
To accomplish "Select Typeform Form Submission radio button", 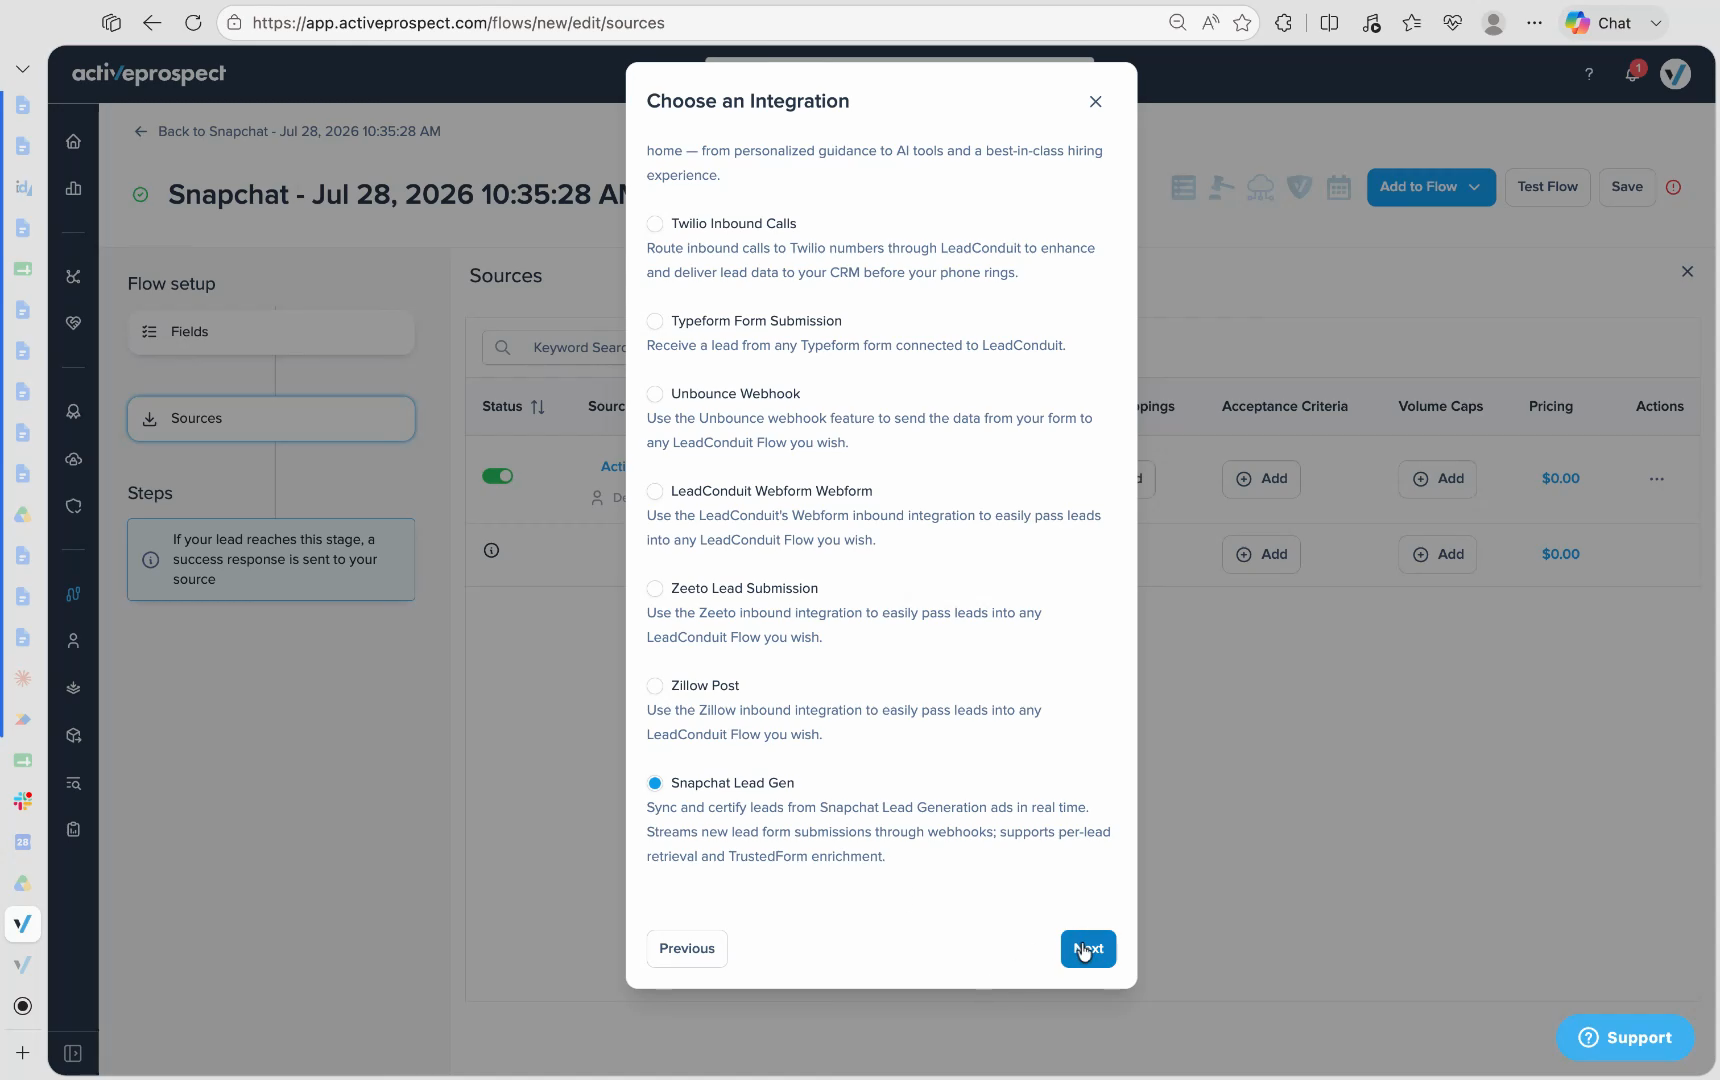I will [655, 321].
